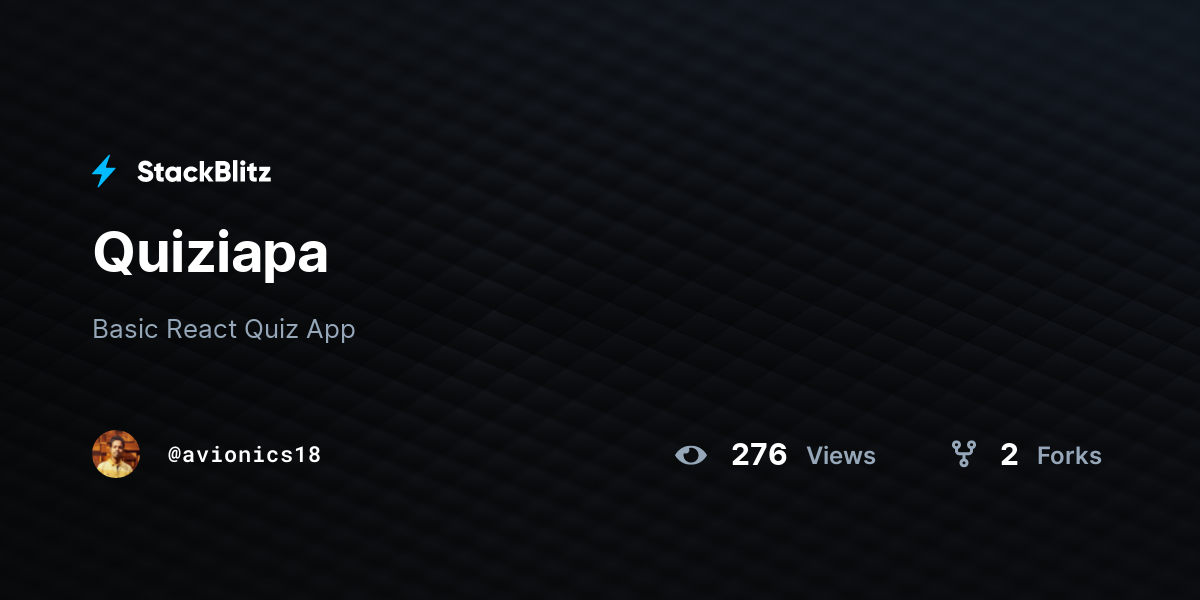The width and height of the screenshot is (1200, 600).
Task: Click the Basic React Quiz App description
Action: pyautogui.click(x=224, y=329)
